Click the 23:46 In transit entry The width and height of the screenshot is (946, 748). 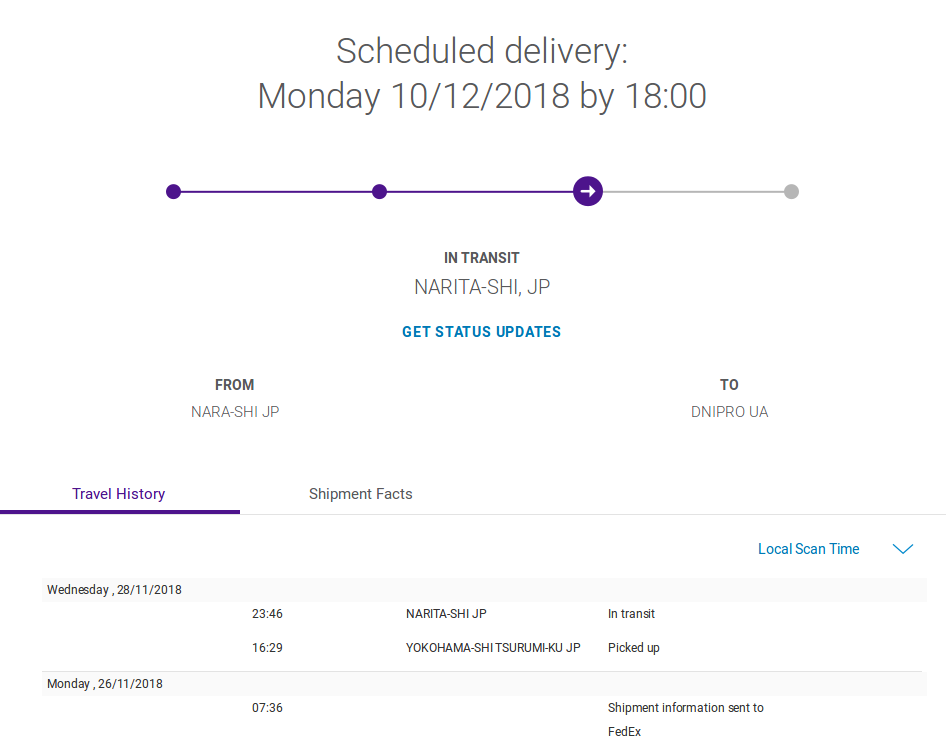631,614
